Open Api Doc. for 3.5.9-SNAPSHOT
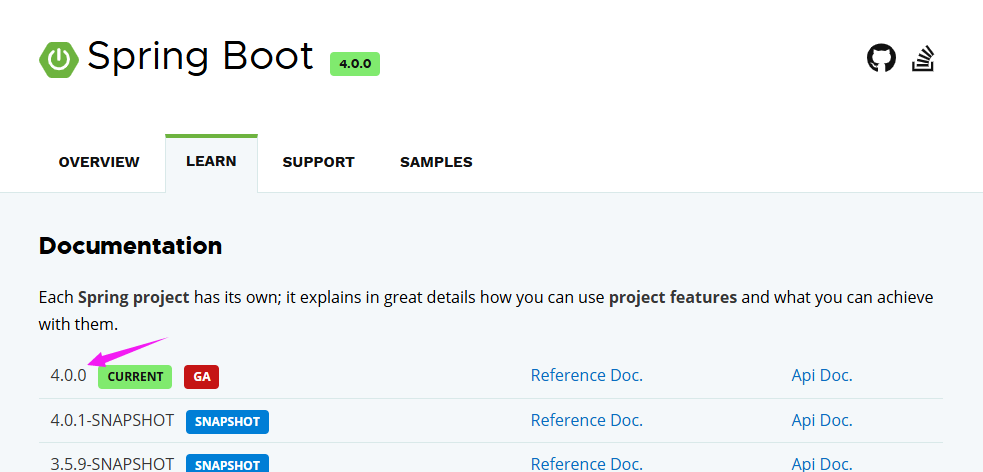Viewport: 983px width, 472px height. [x=822, y=464]
